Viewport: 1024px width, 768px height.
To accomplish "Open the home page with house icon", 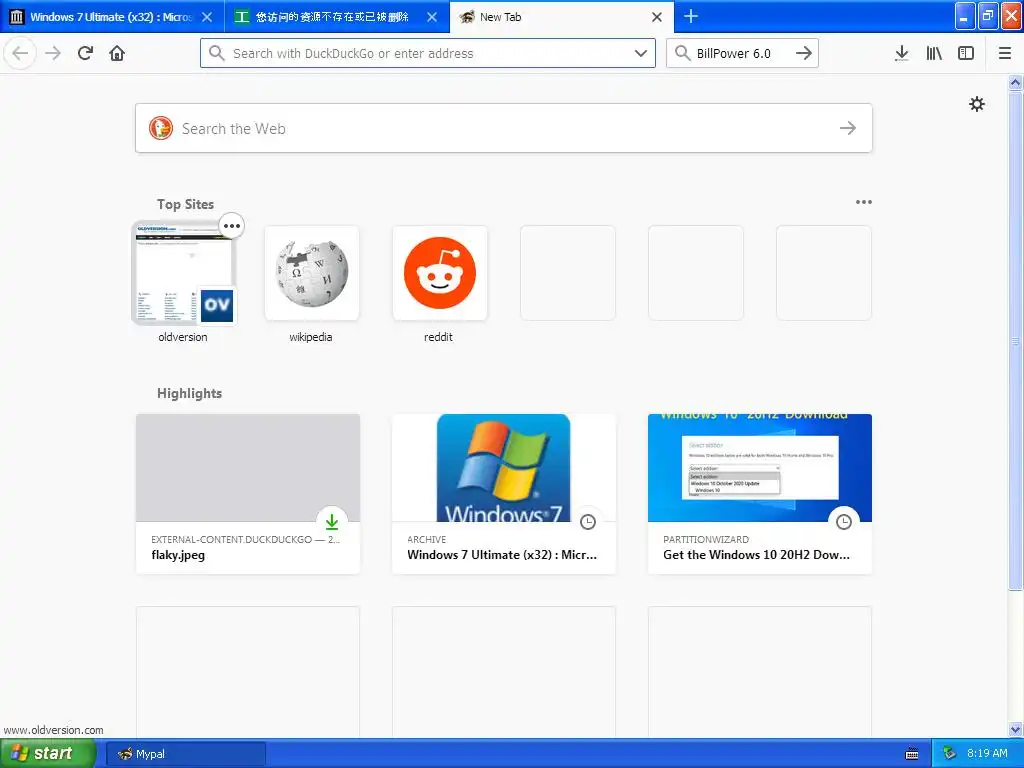I will pyautogui.click(x=117, y=53).
